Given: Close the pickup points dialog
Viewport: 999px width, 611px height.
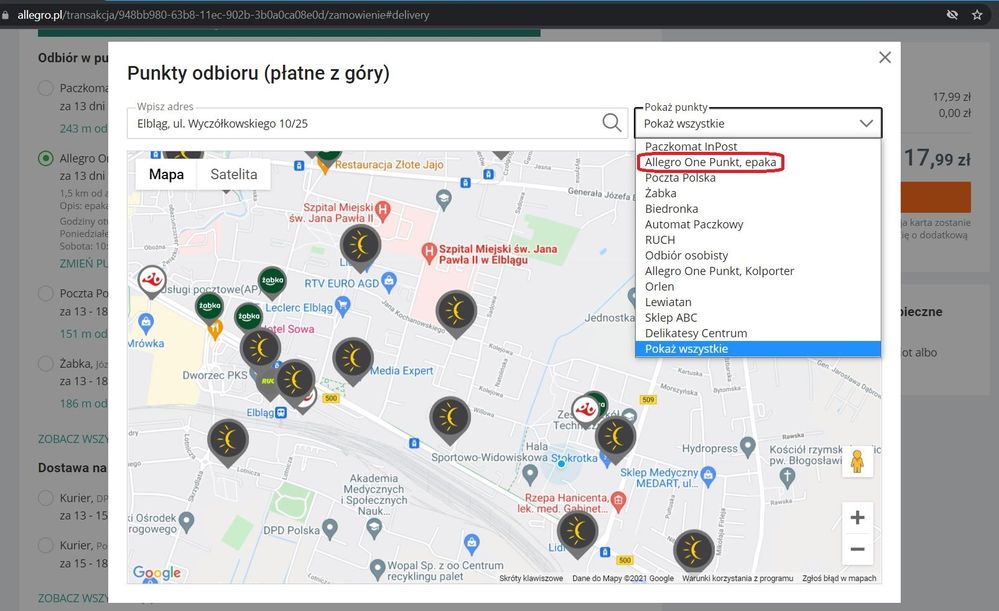Looking at the screenshot, I should coord(885,57).
